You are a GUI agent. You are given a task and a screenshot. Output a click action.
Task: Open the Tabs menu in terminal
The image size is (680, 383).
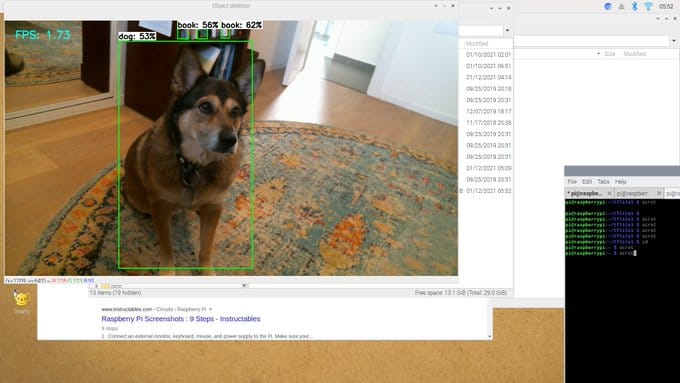coord(603,181)
